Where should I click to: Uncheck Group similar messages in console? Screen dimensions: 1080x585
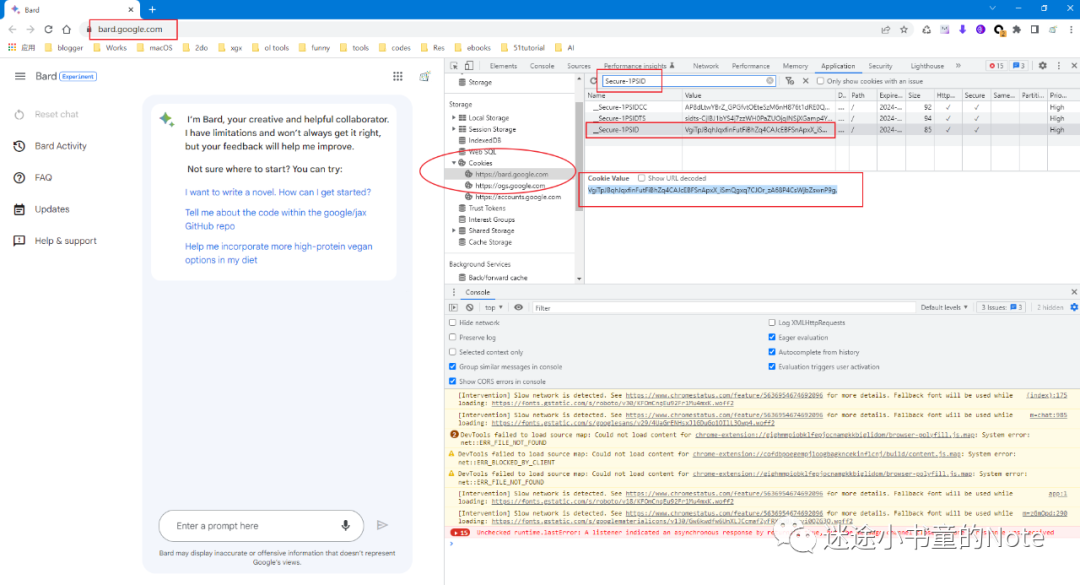(453, 367)
